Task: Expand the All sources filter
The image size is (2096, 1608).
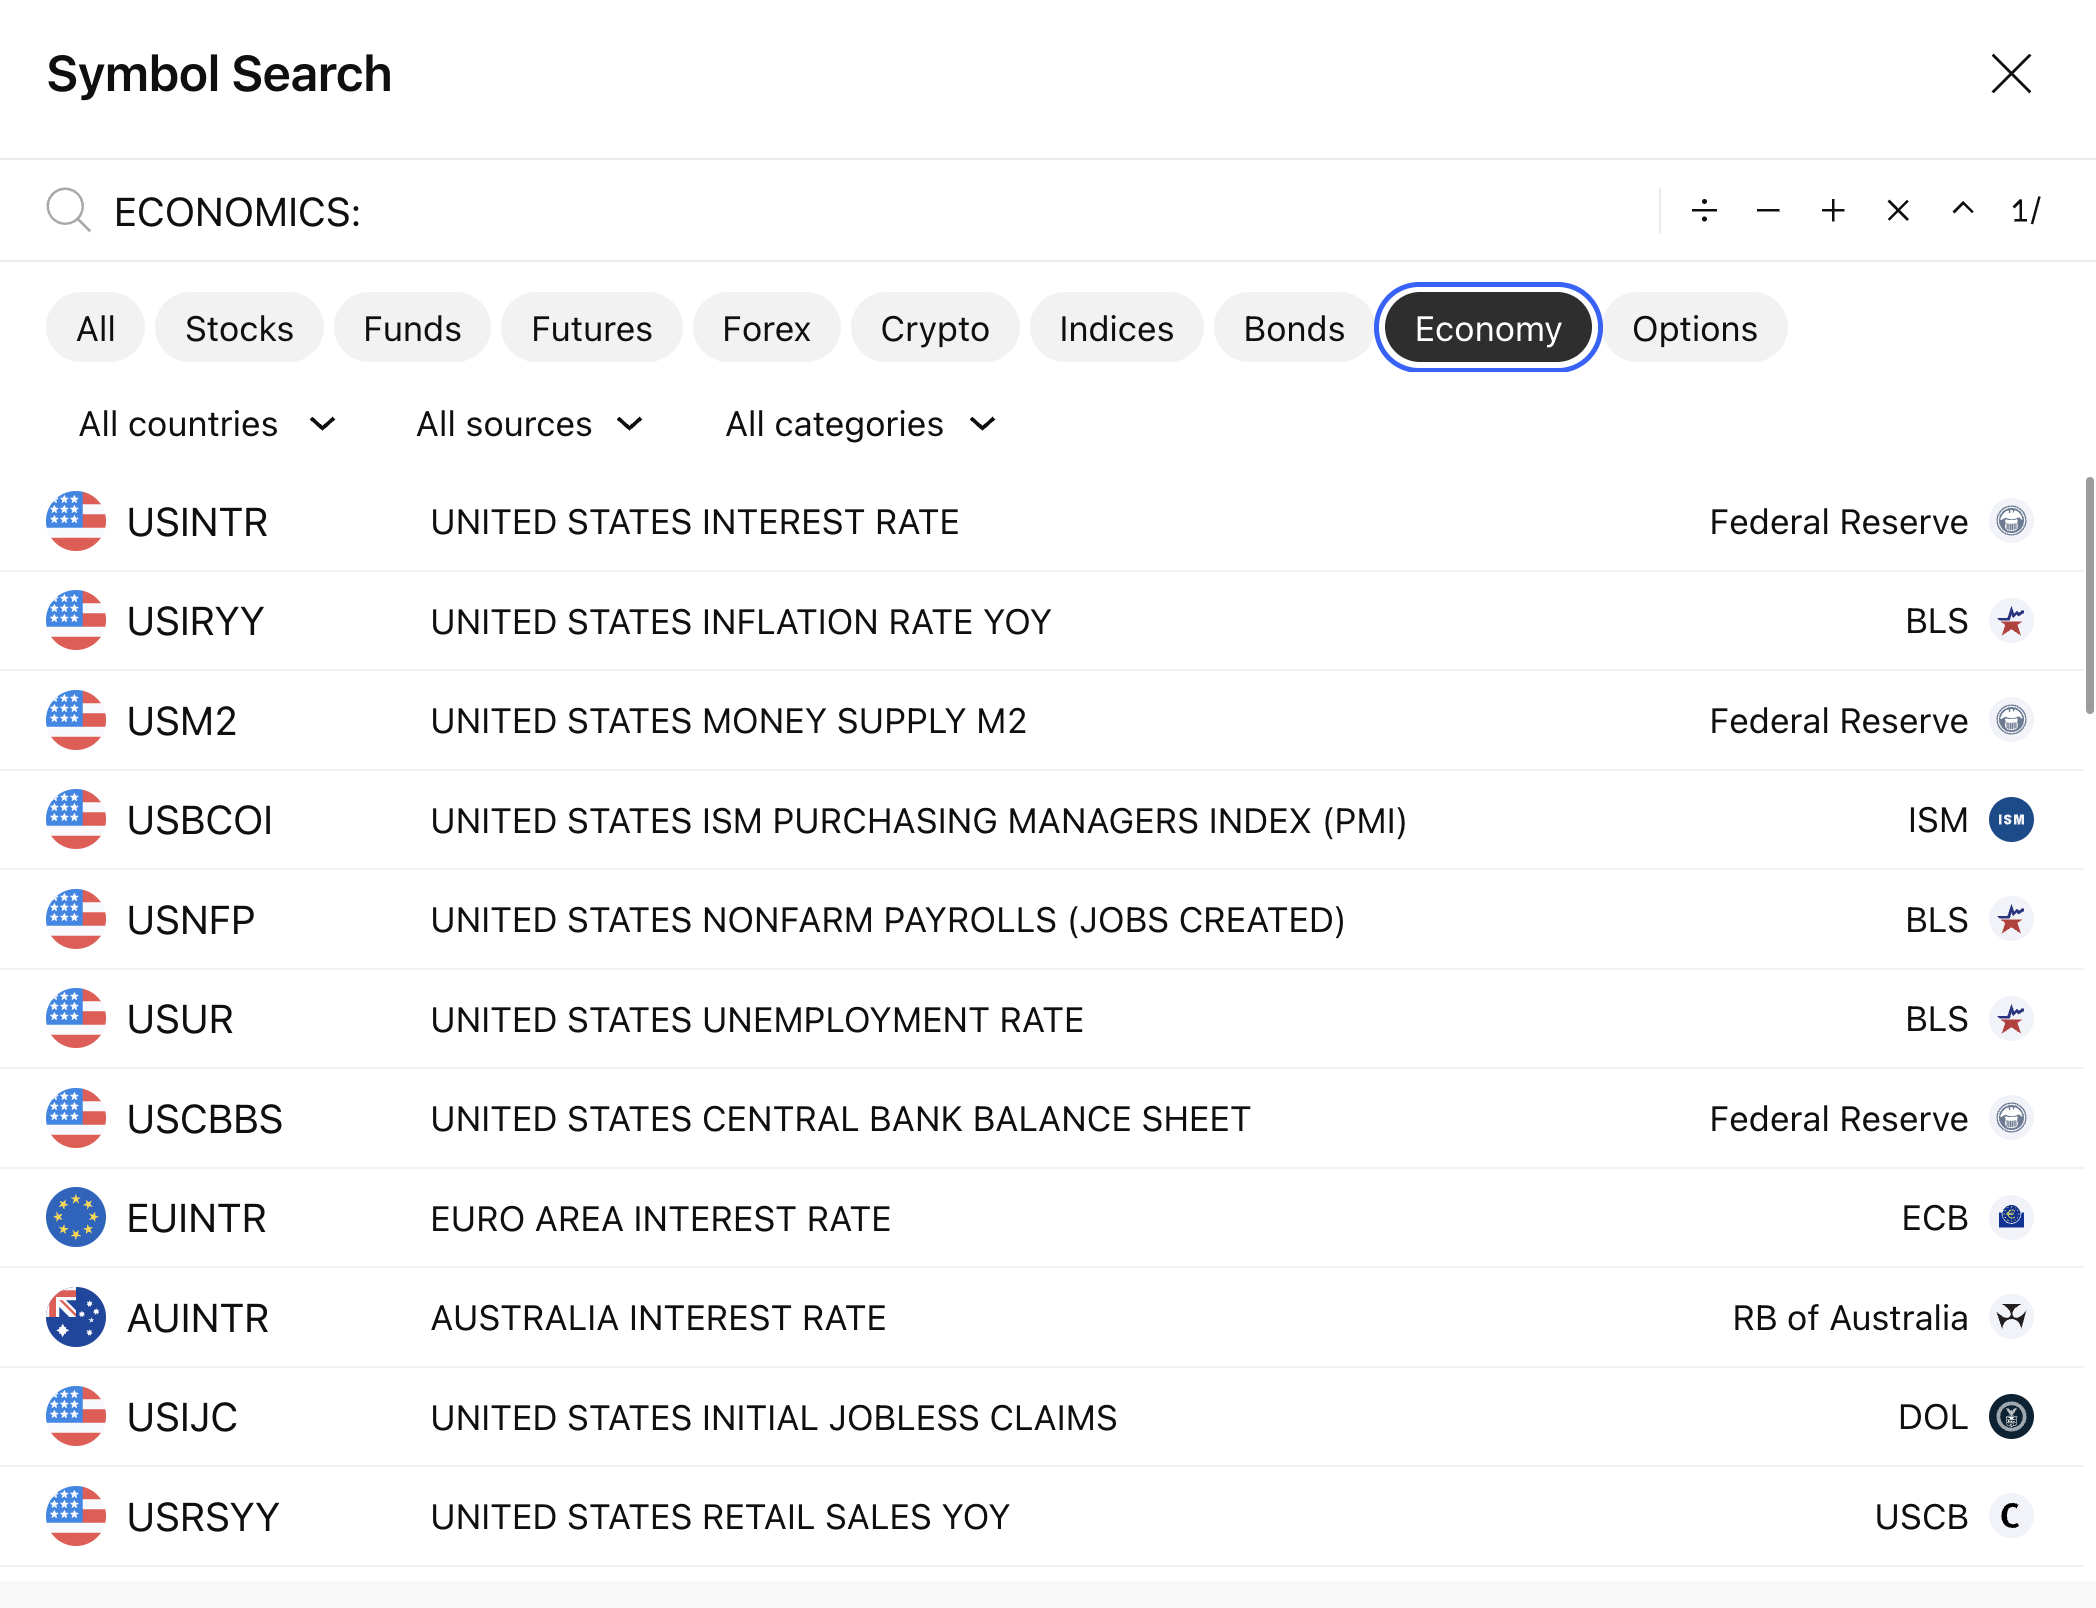Action: pos(529,424)
